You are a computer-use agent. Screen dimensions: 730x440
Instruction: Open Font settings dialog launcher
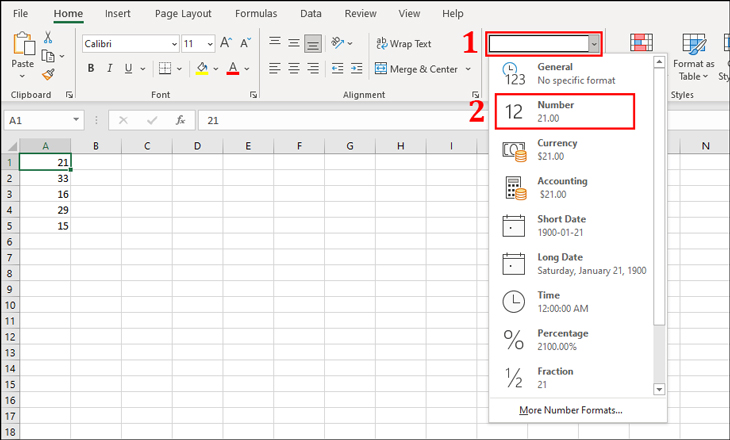253,95
